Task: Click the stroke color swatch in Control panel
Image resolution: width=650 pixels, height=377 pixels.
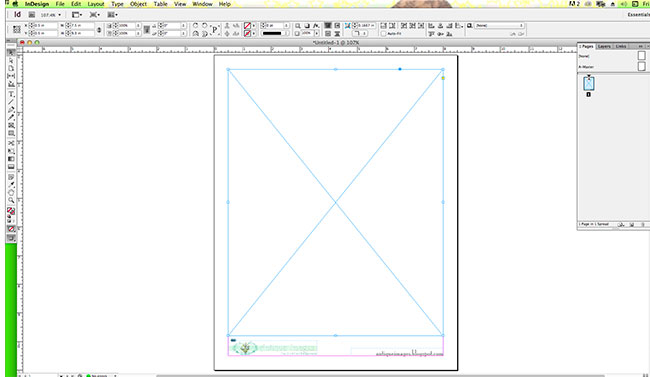Action: [247, 34]
